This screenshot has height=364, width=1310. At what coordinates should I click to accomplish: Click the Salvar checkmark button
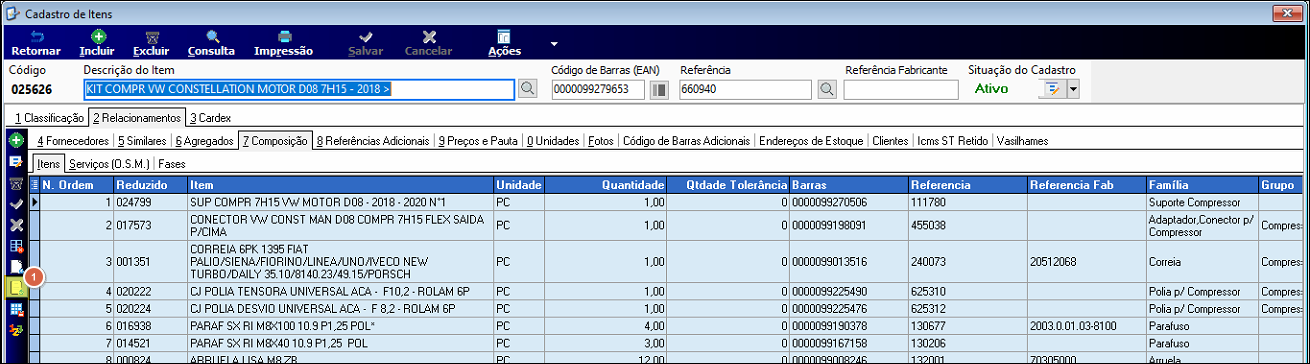point(366,42)
